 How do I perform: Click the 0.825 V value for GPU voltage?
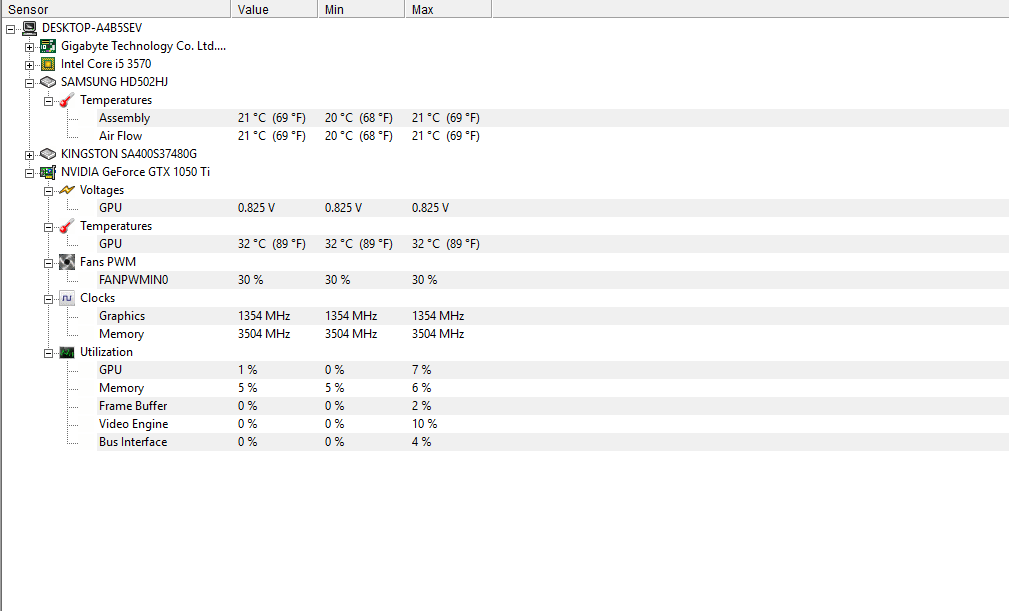coord(256,208)
